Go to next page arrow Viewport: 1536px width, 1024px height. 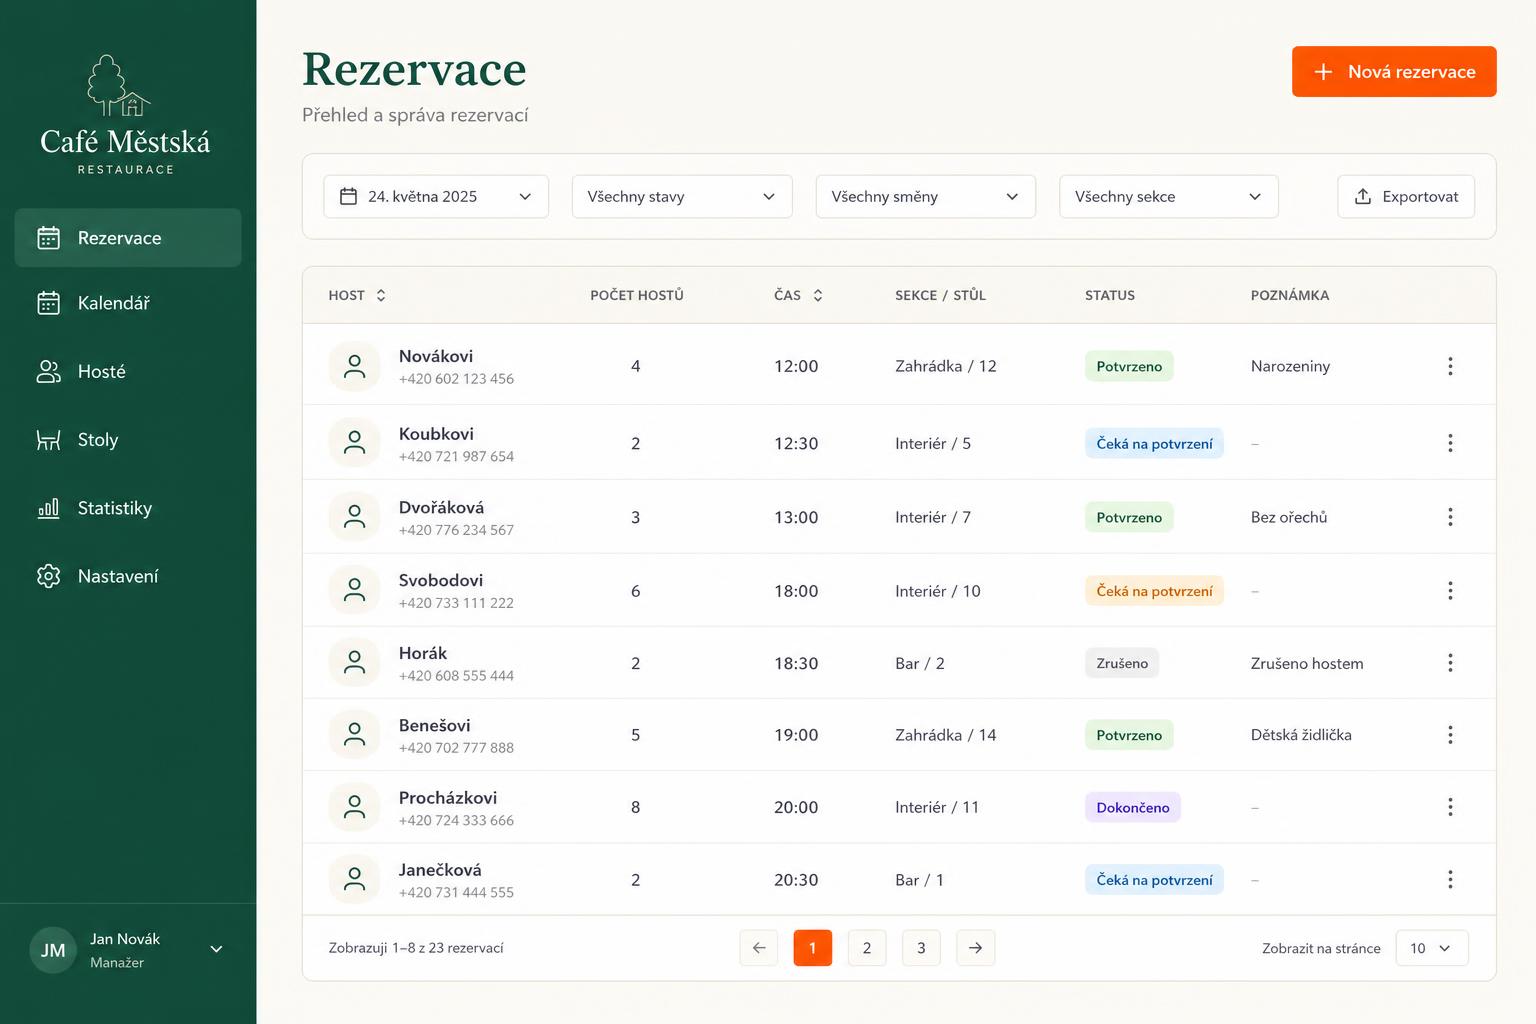pyautogui.click(x=975, y=948)
